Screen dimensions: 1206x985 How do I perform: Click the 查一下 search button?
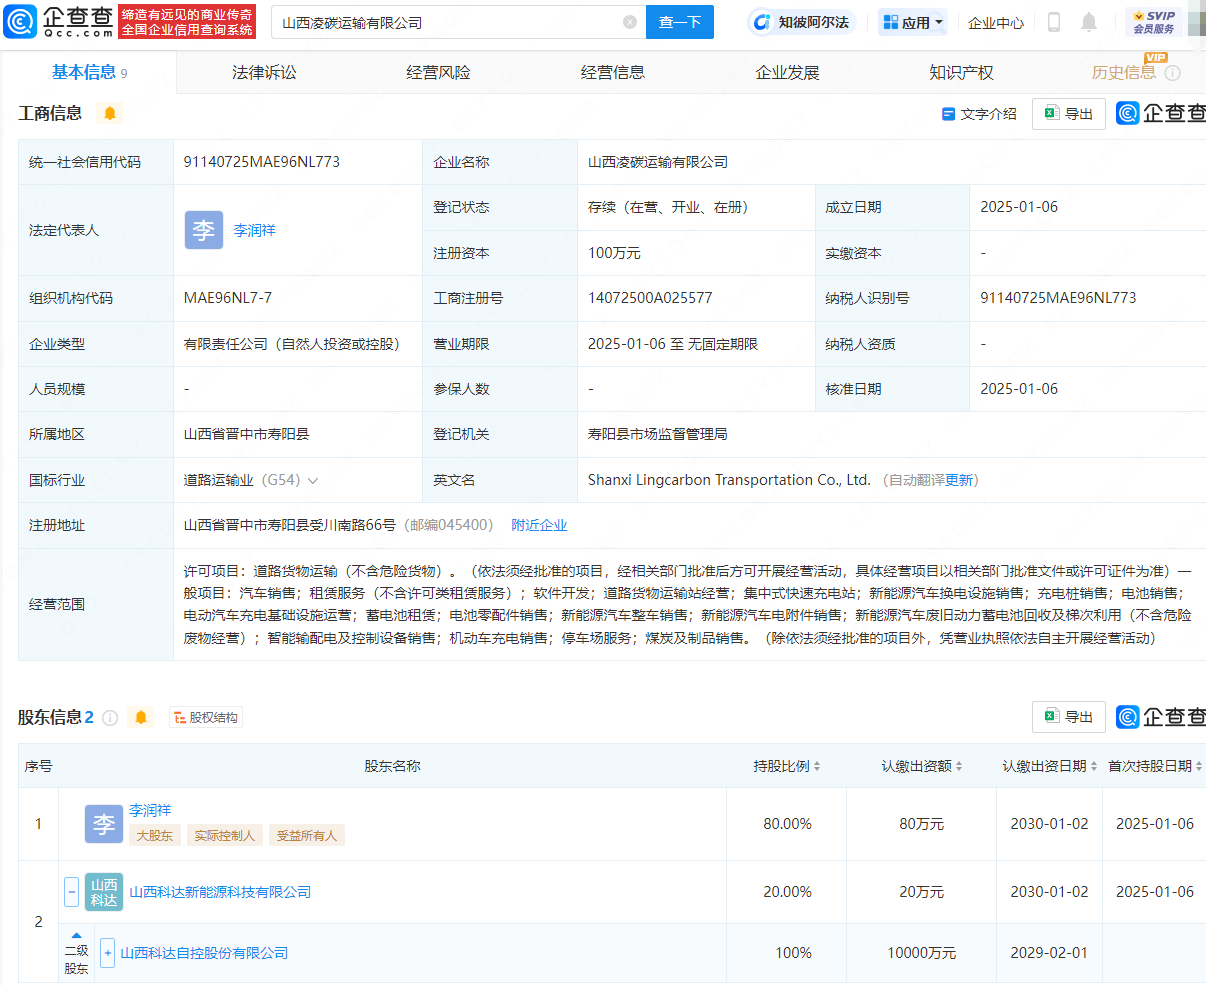pyautogui.click(x=680, y=22)
